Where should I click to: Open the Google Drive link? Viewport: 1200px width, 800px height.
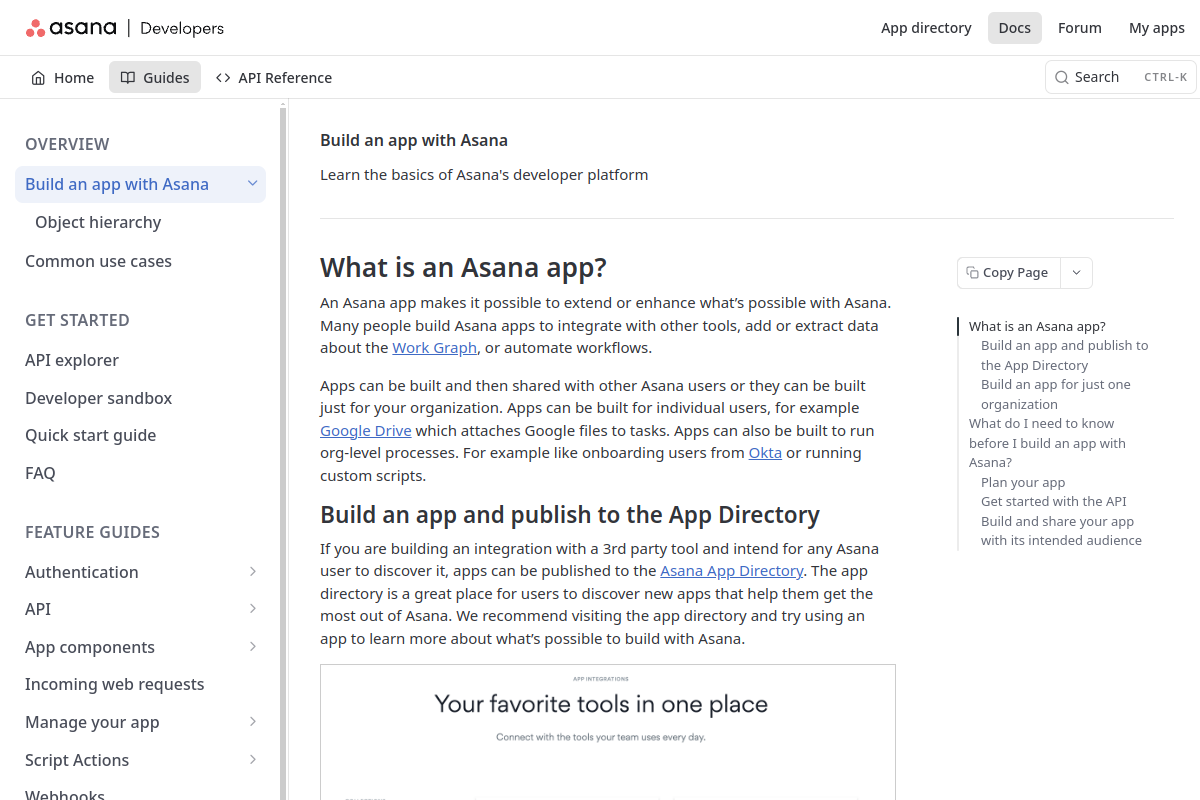click(366, 431)
